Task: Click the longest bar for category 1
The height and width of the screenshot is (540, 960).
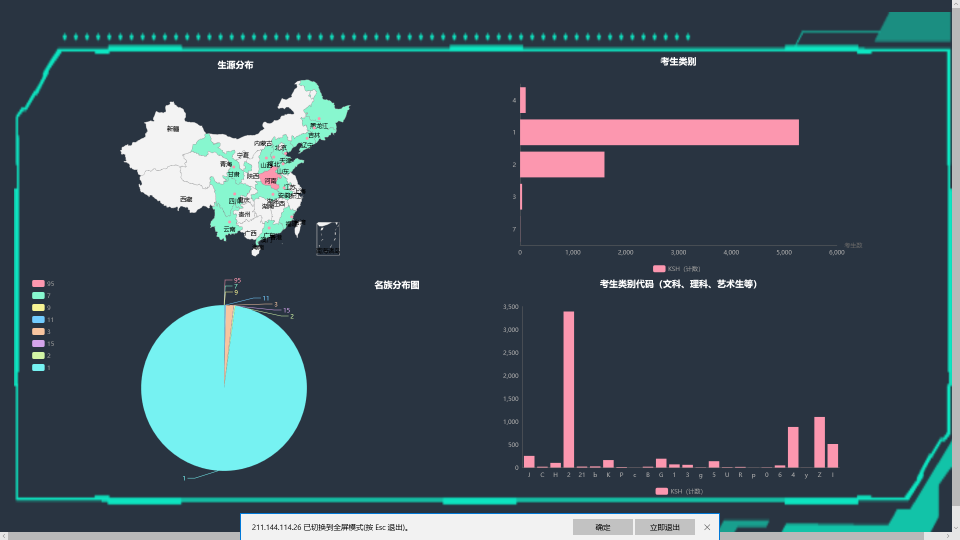Action: click(x=659, y=132)
